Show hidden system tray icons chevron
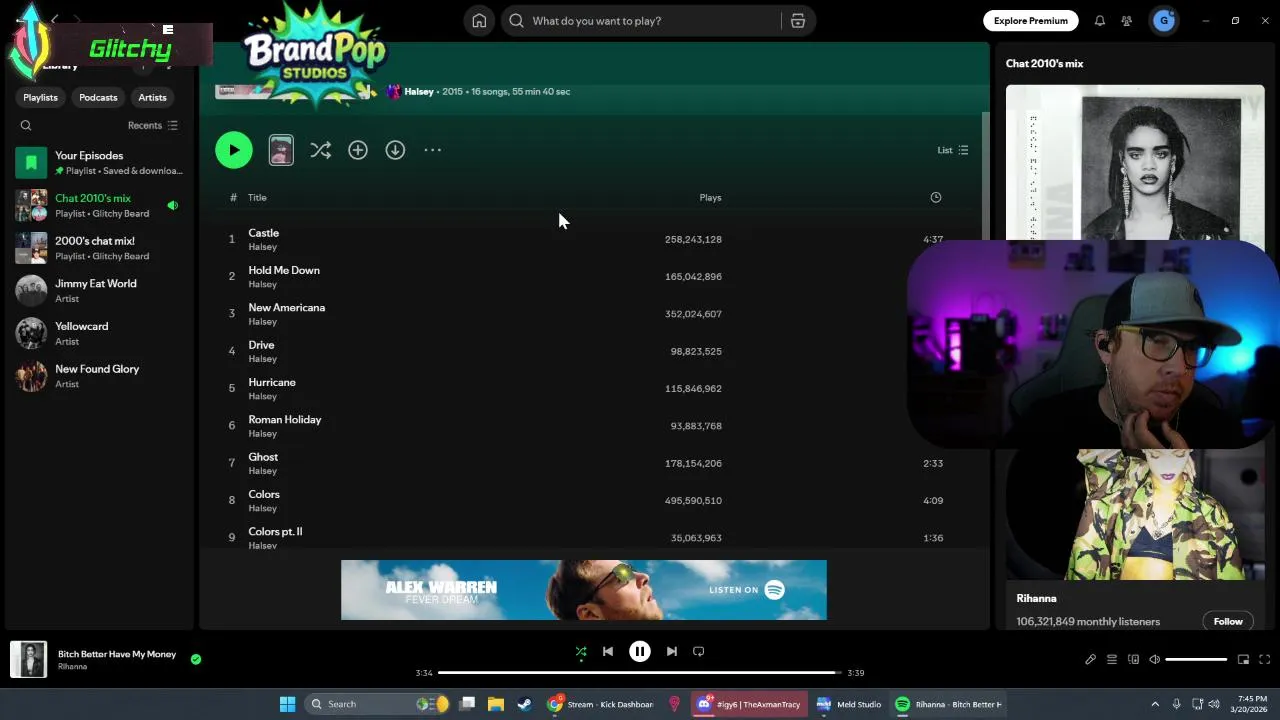 click(x=1154, y=704)
